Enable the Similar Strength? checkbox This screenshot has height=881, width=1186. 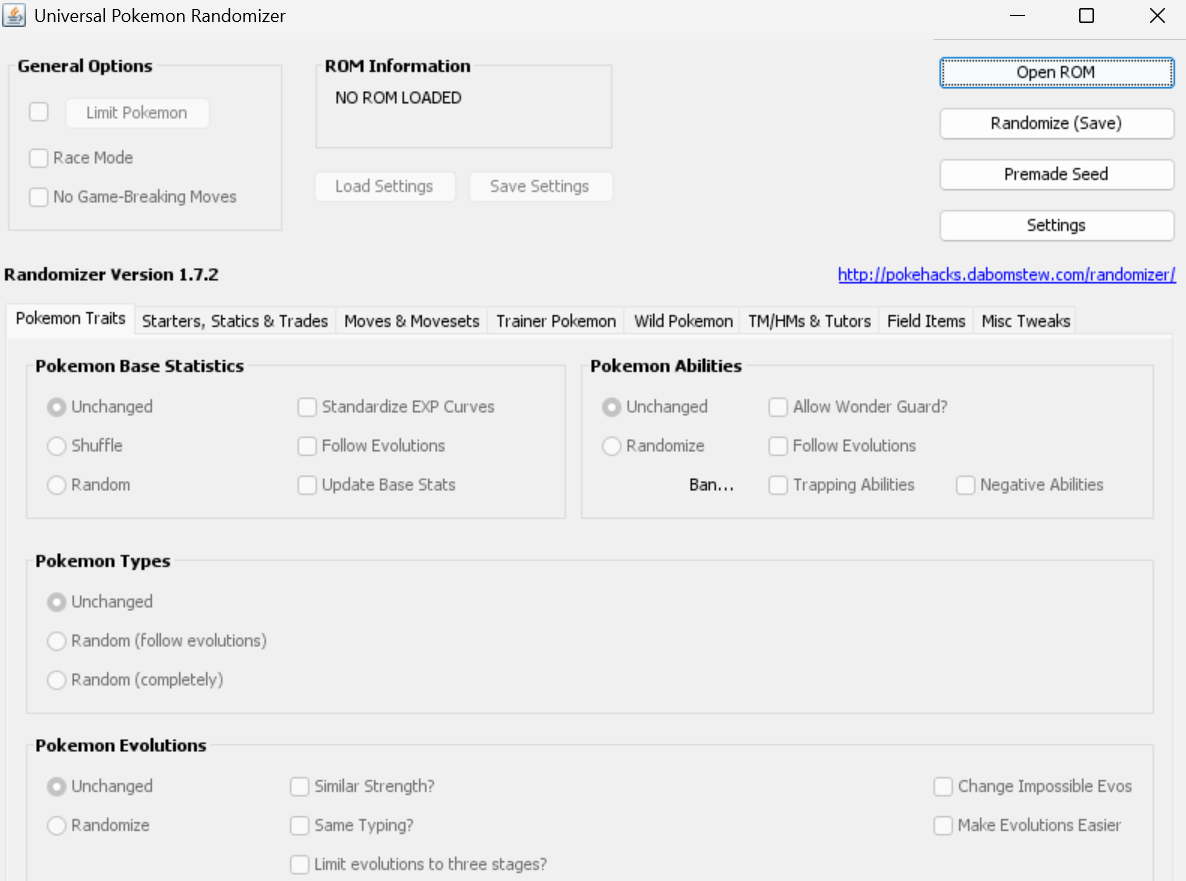click(x=300, y=787)
